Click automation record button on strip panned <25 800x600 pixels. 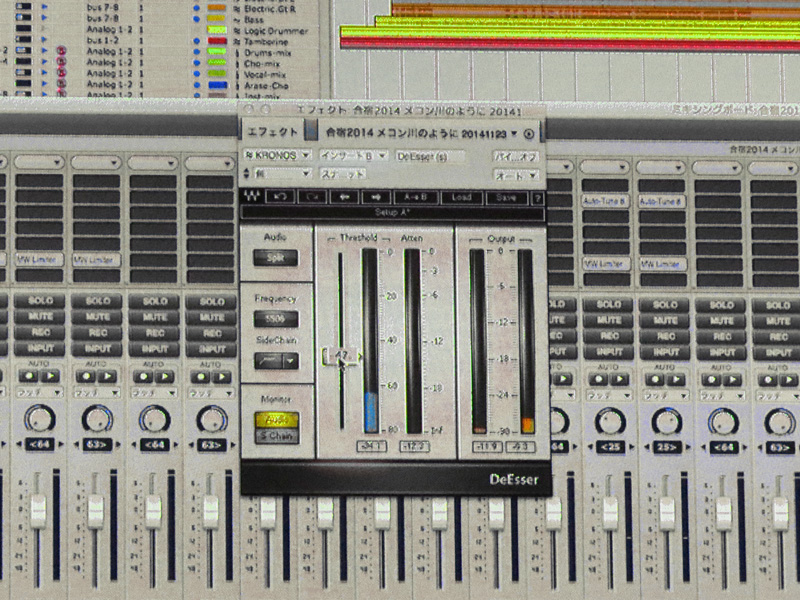tap(598, 380)
